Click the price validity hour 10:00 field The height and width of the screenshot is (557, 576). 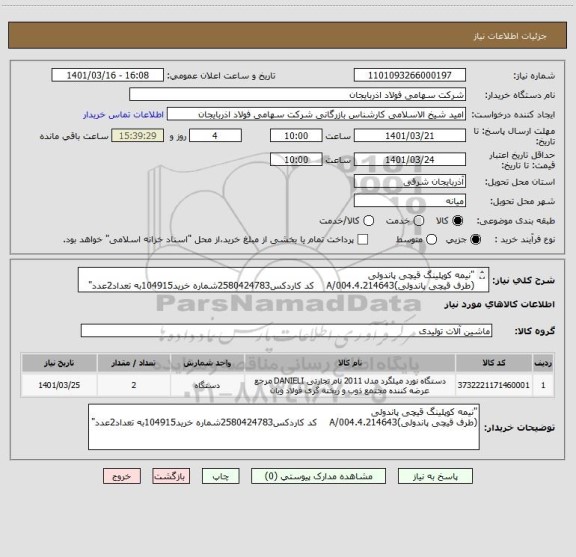(296, 159)
